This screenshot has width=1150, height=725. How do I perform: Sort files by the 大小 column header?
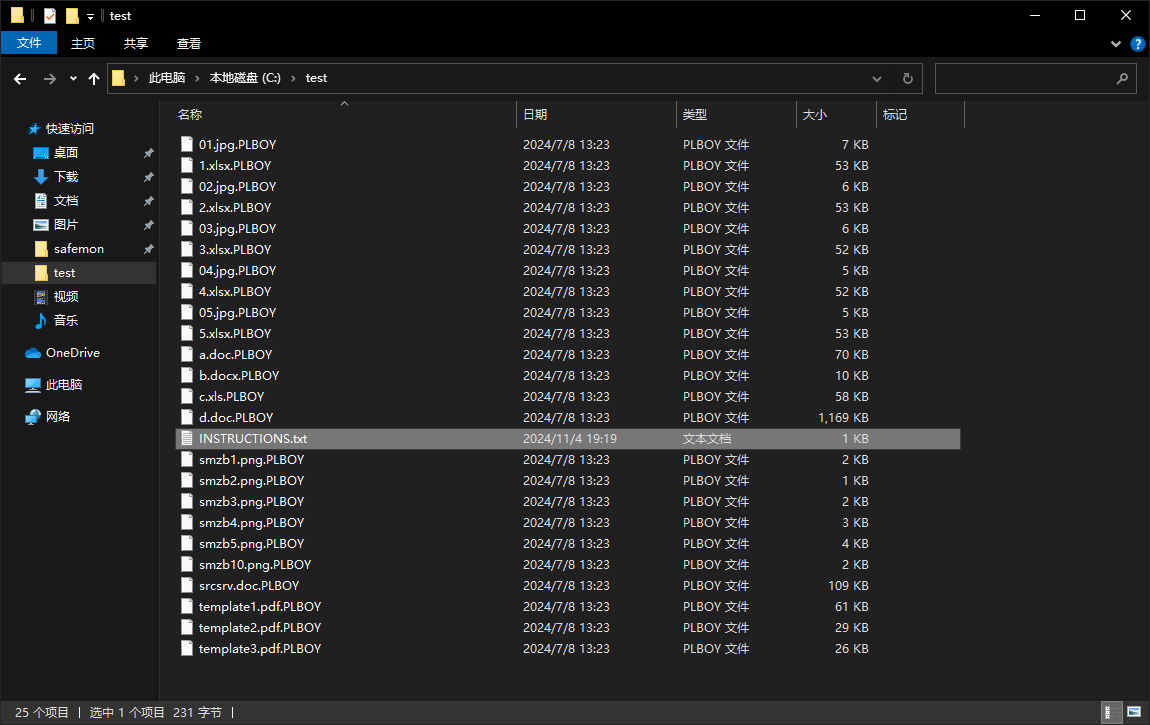(815, 115)
